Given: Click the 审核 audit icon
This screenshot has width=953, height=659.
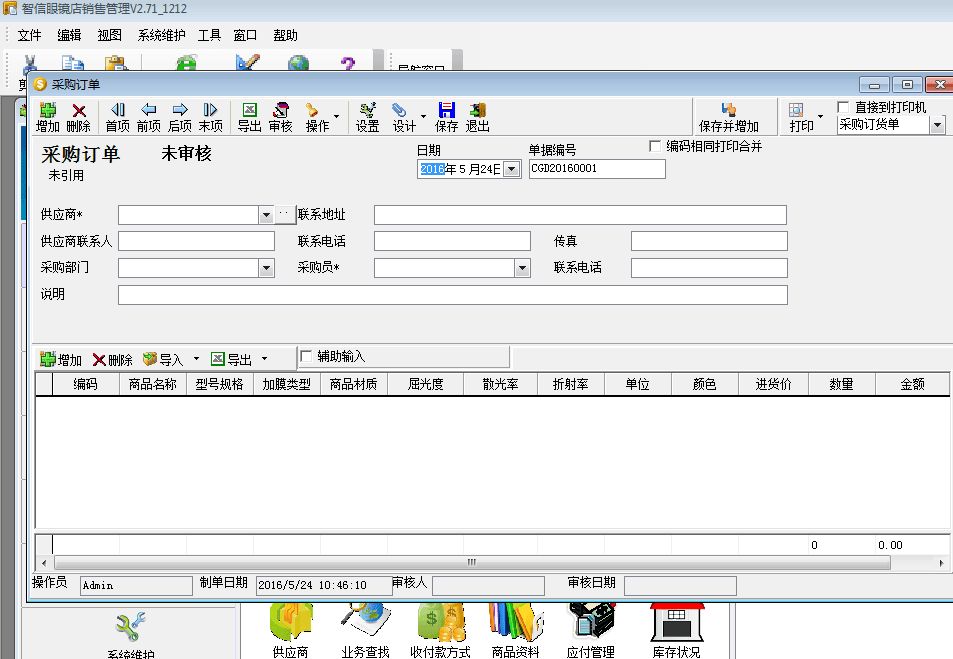Looking at the screenshot, I should click(280, 109).
